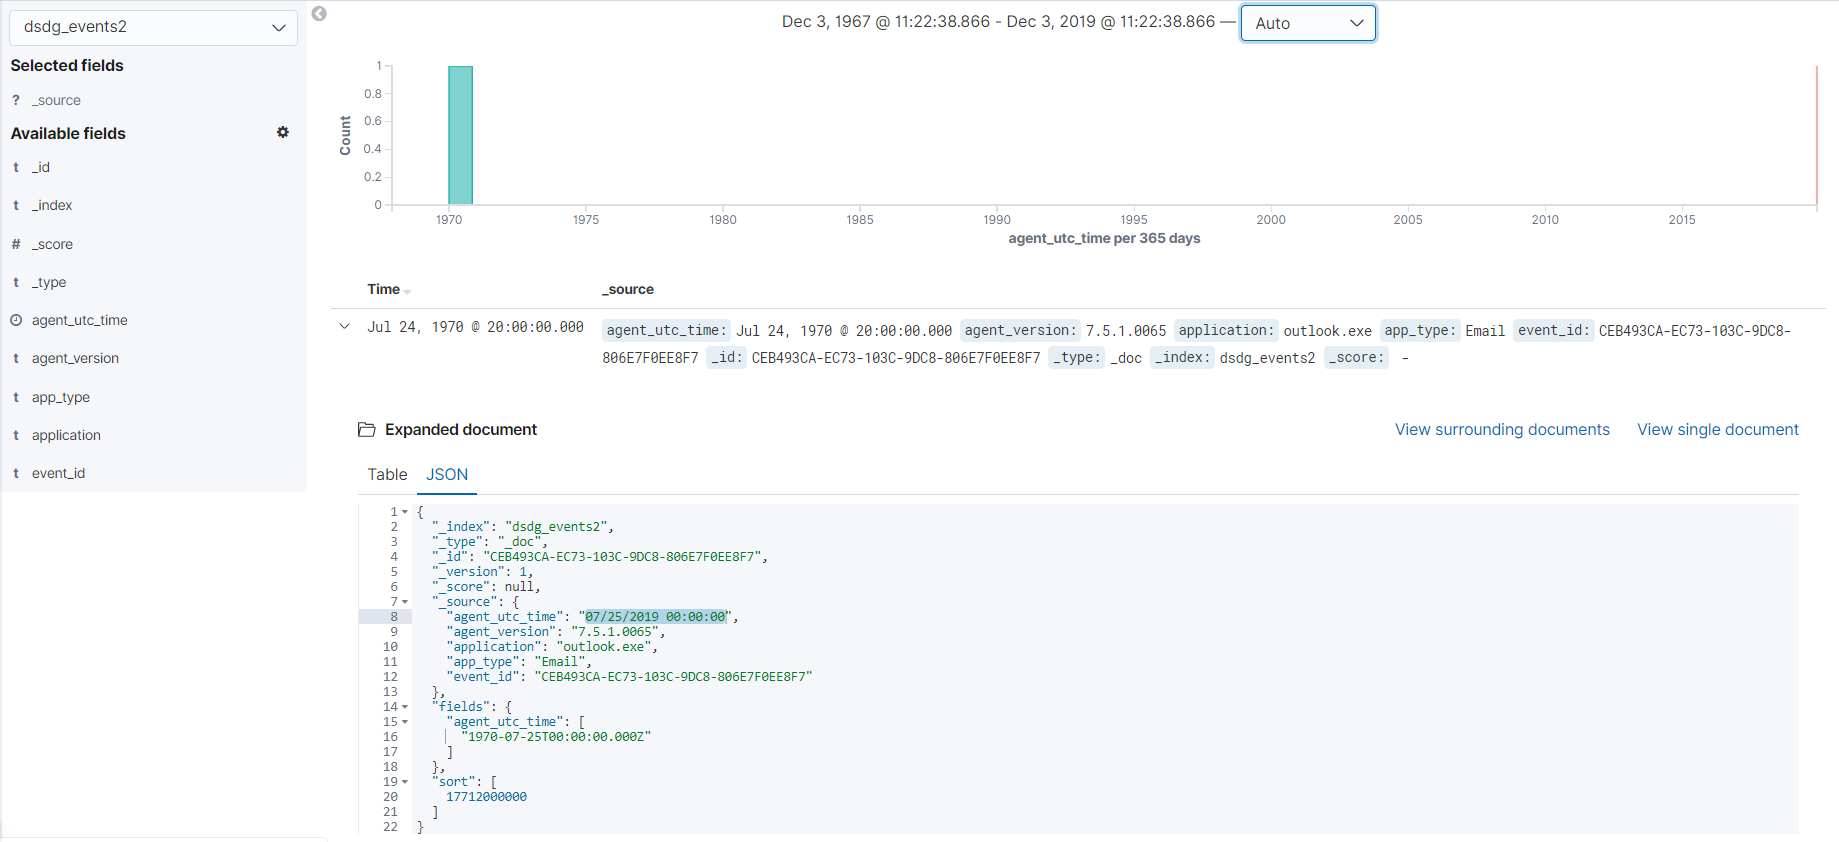Click the hash icon beside _score field
Screen dimensions: 1839x842
[16, 244]
